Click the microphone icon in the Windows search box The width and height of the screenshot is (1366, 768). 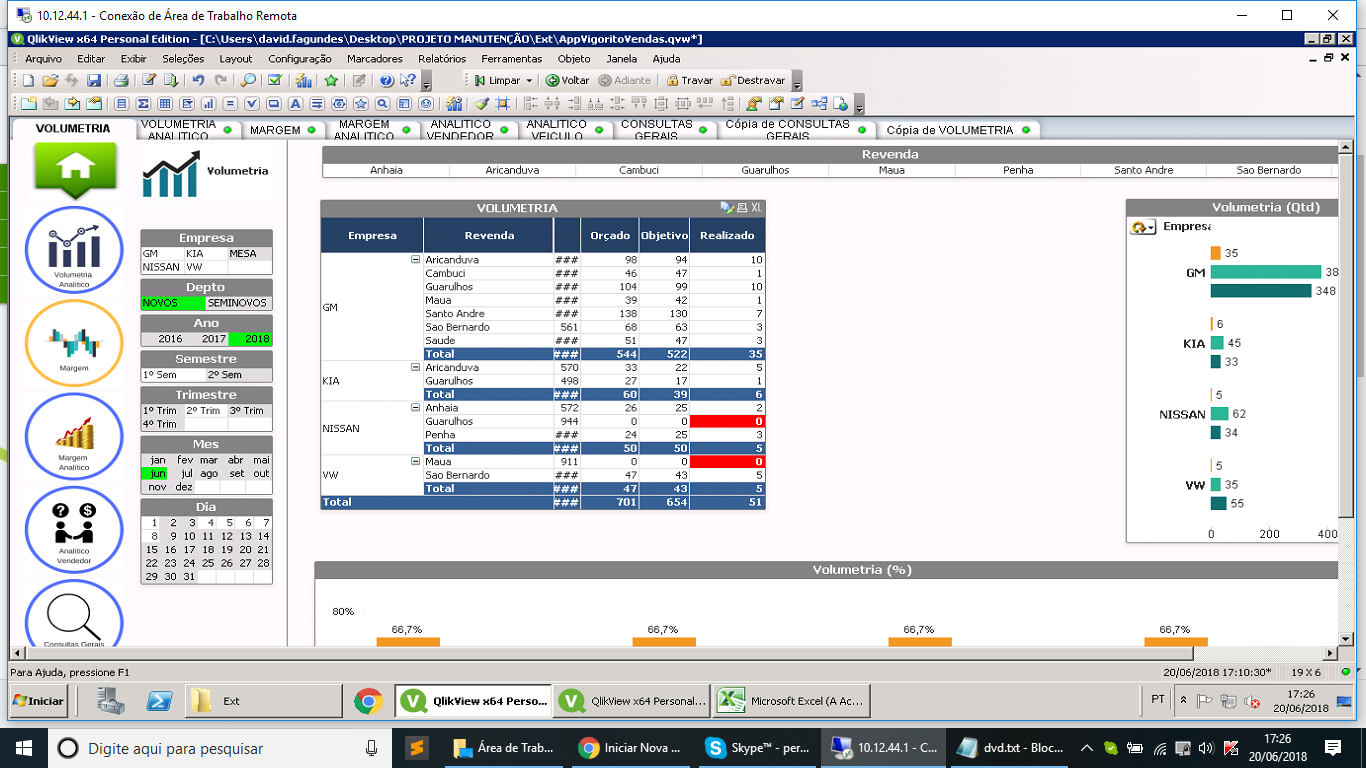point(371,748)
